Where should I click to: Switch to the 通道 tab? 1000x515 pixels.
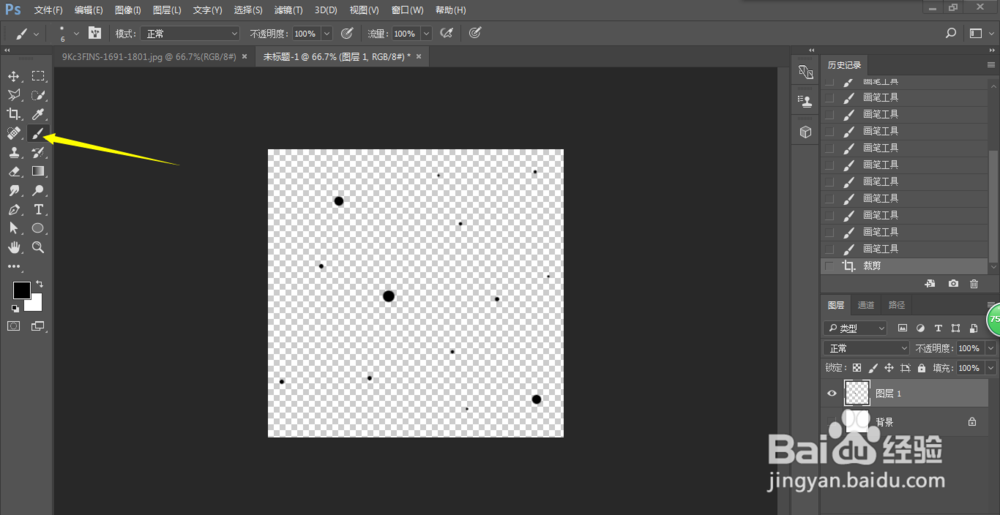(x=865, y=305)
